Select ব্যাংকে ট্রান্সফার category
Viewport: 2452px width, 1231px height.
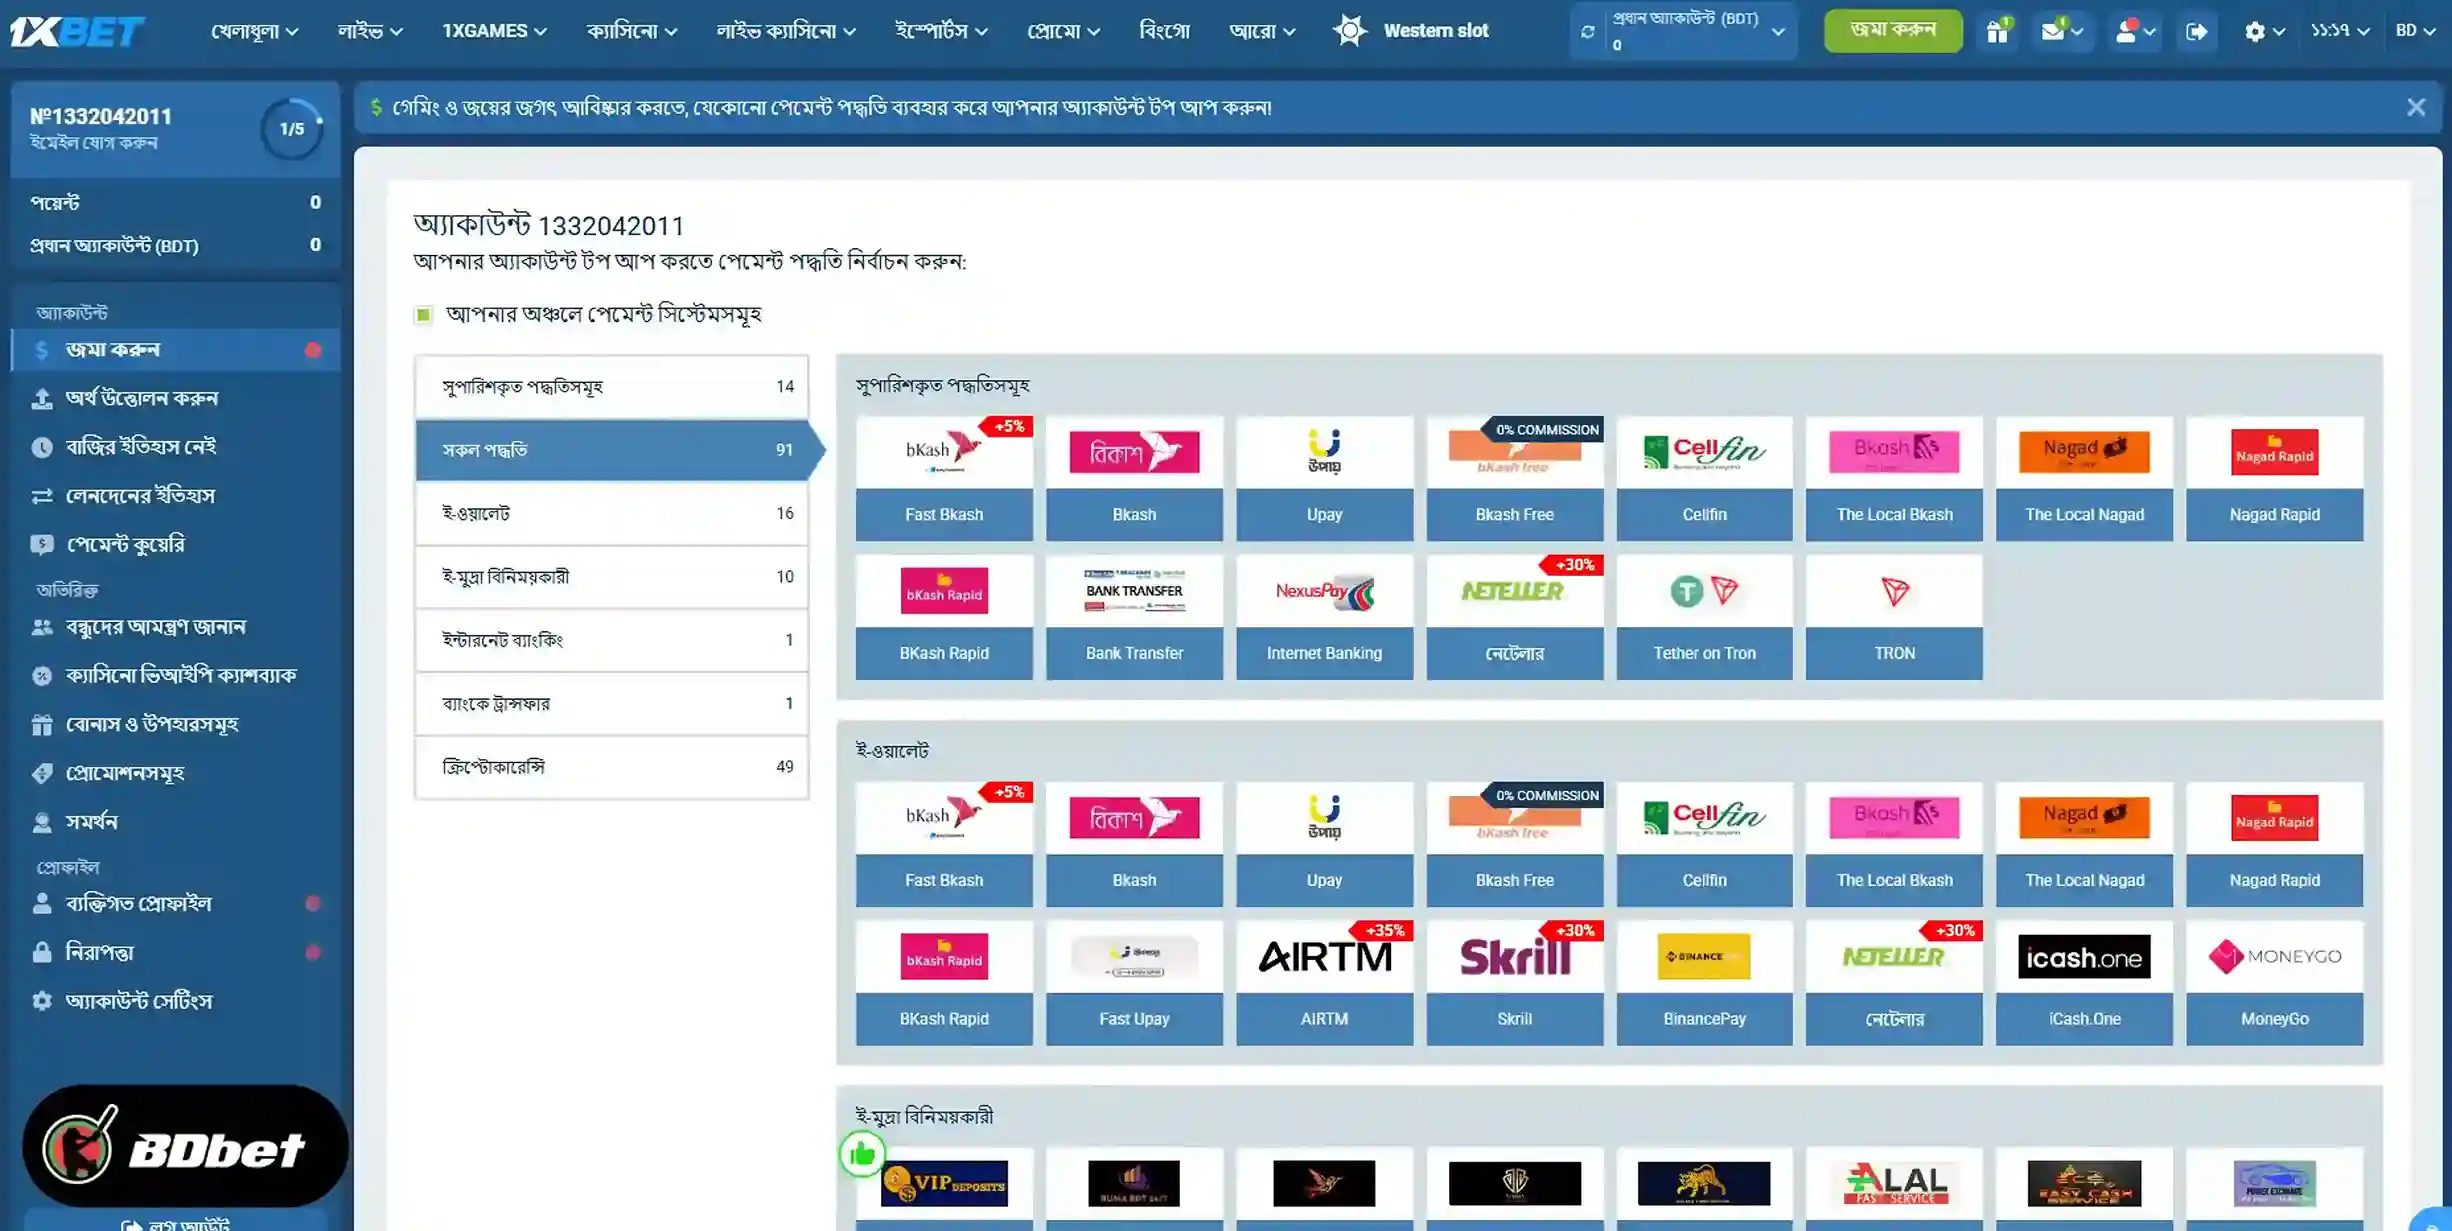point(611,703)
